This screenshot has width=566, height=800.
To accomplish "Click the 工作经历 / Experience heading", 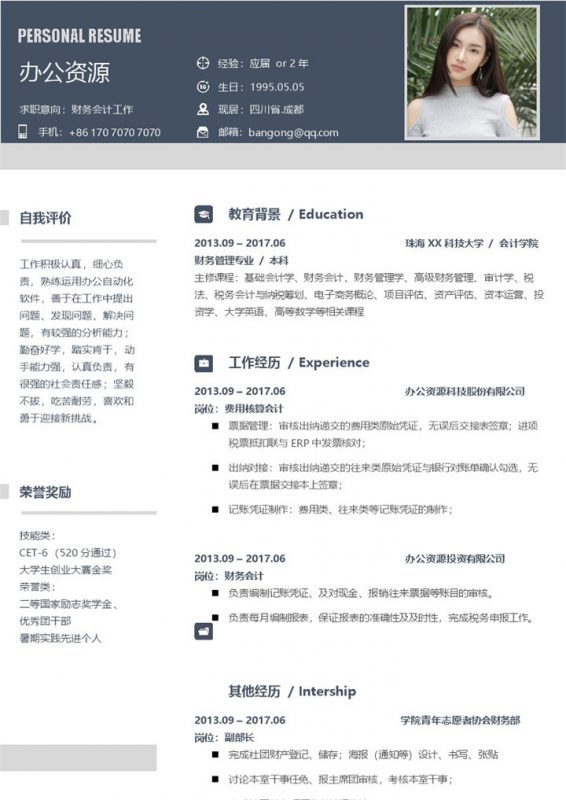I will tap(299, 363).
